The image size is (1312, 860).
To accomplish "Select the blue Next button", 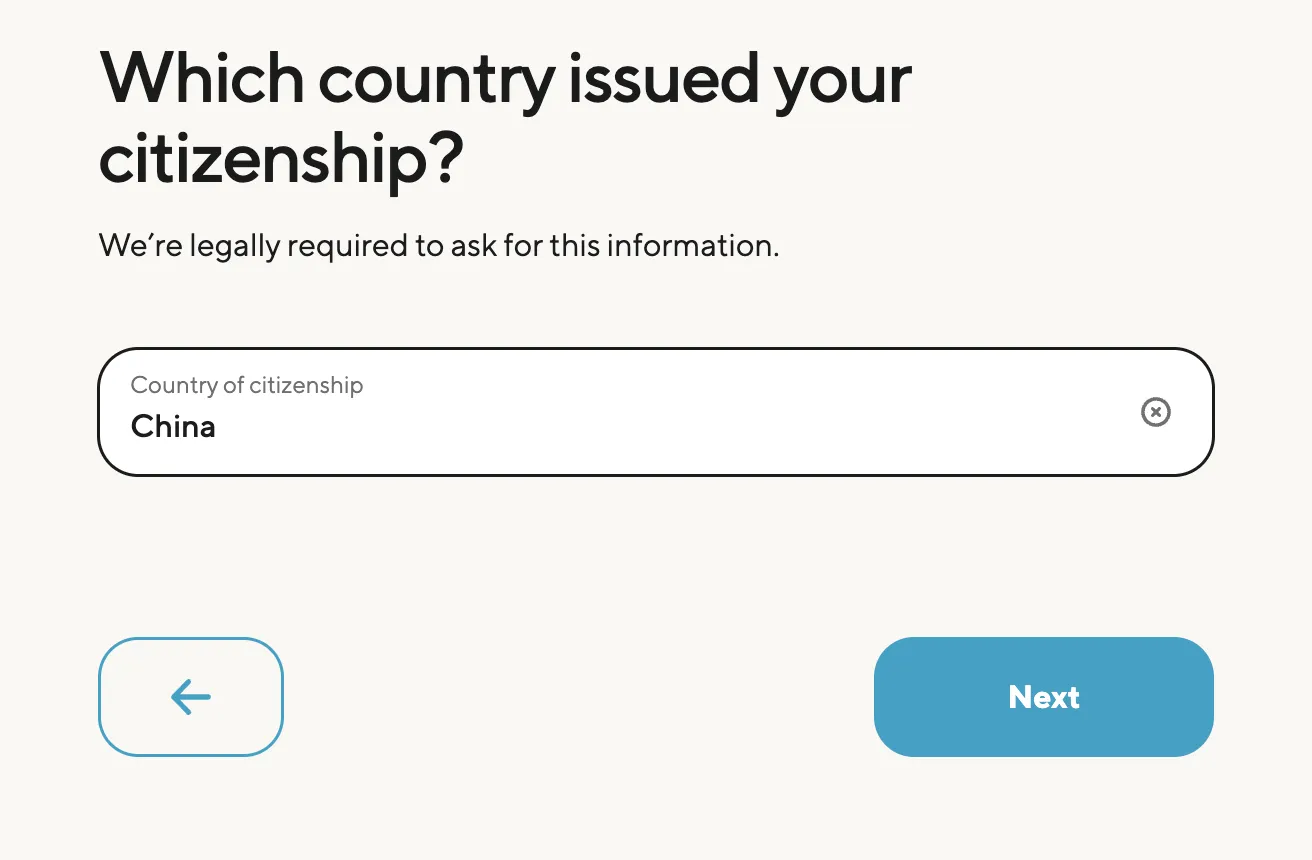I will pos(1043,697).
